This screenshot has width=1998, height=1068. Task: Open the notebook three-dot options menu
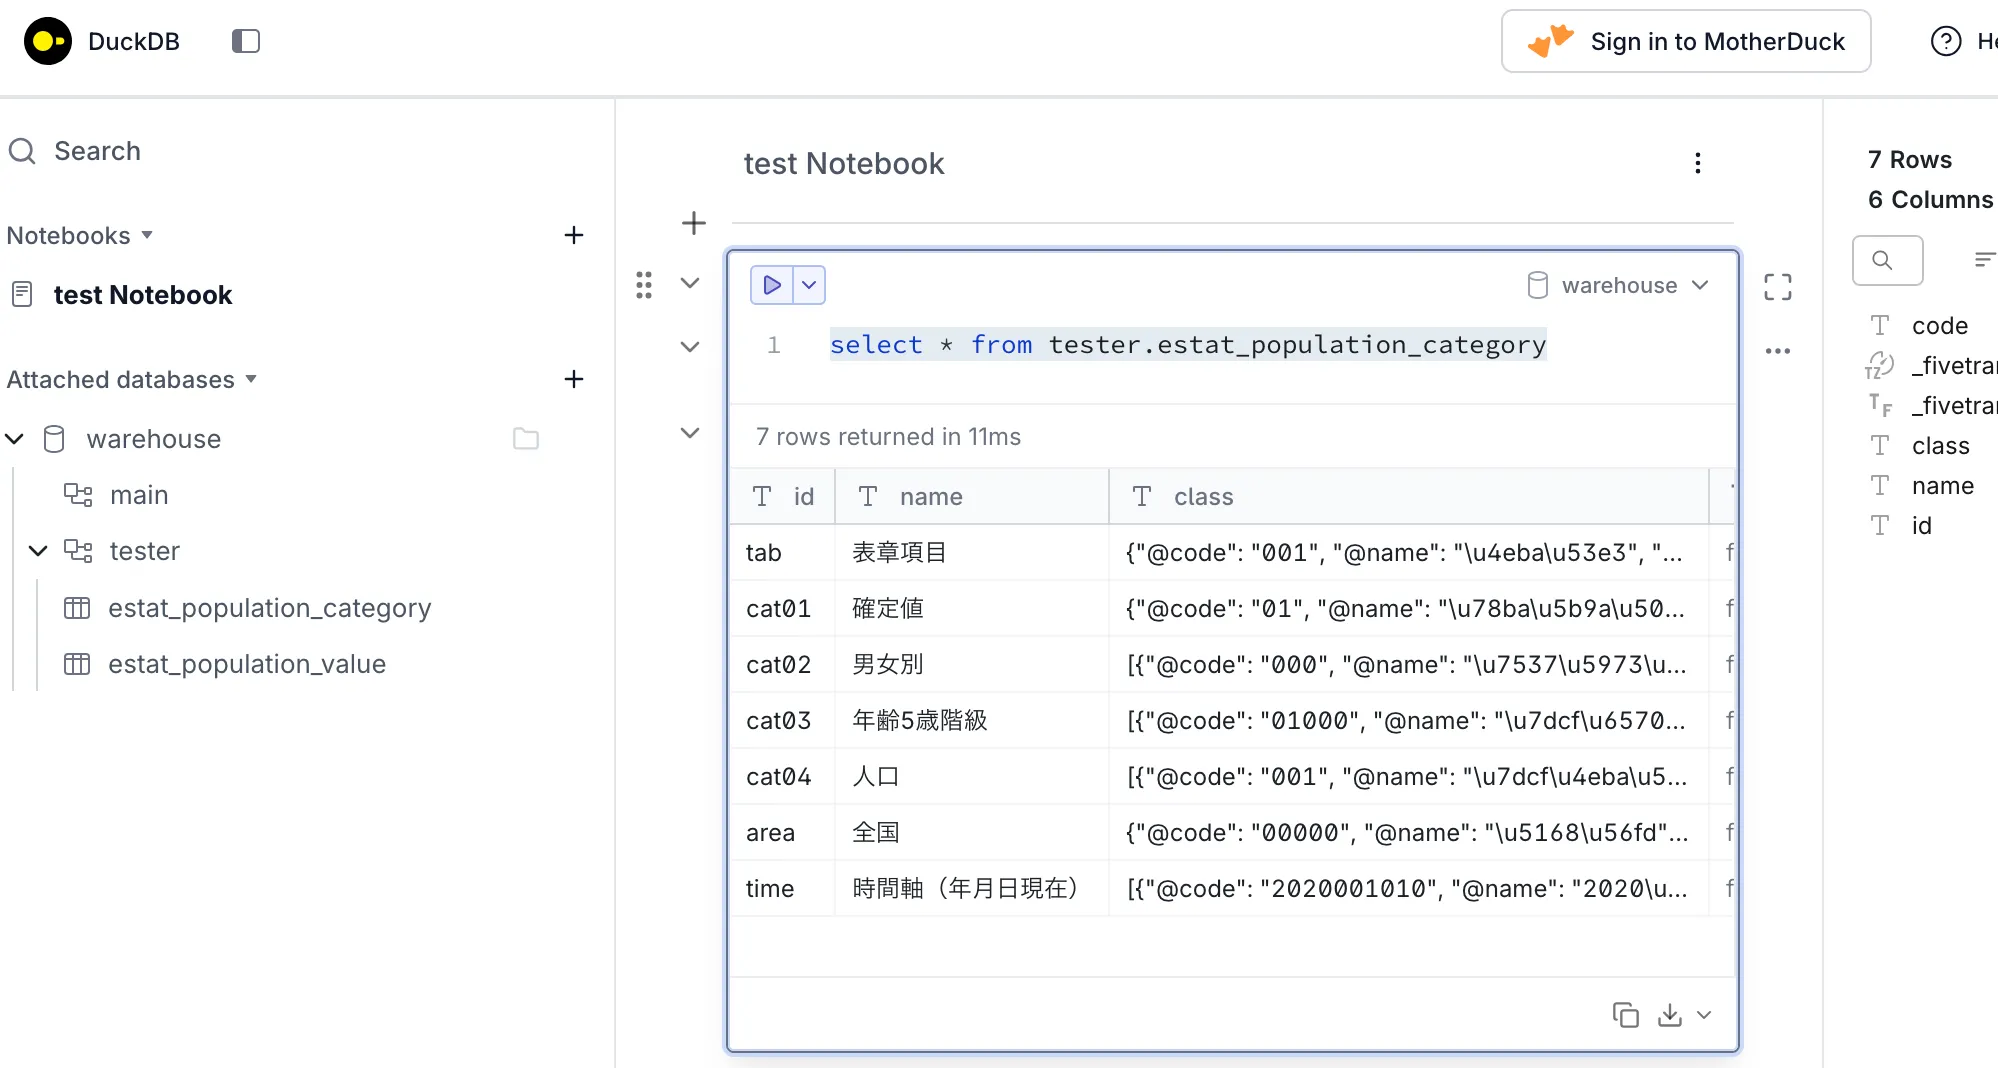(x=1698, y=163)
